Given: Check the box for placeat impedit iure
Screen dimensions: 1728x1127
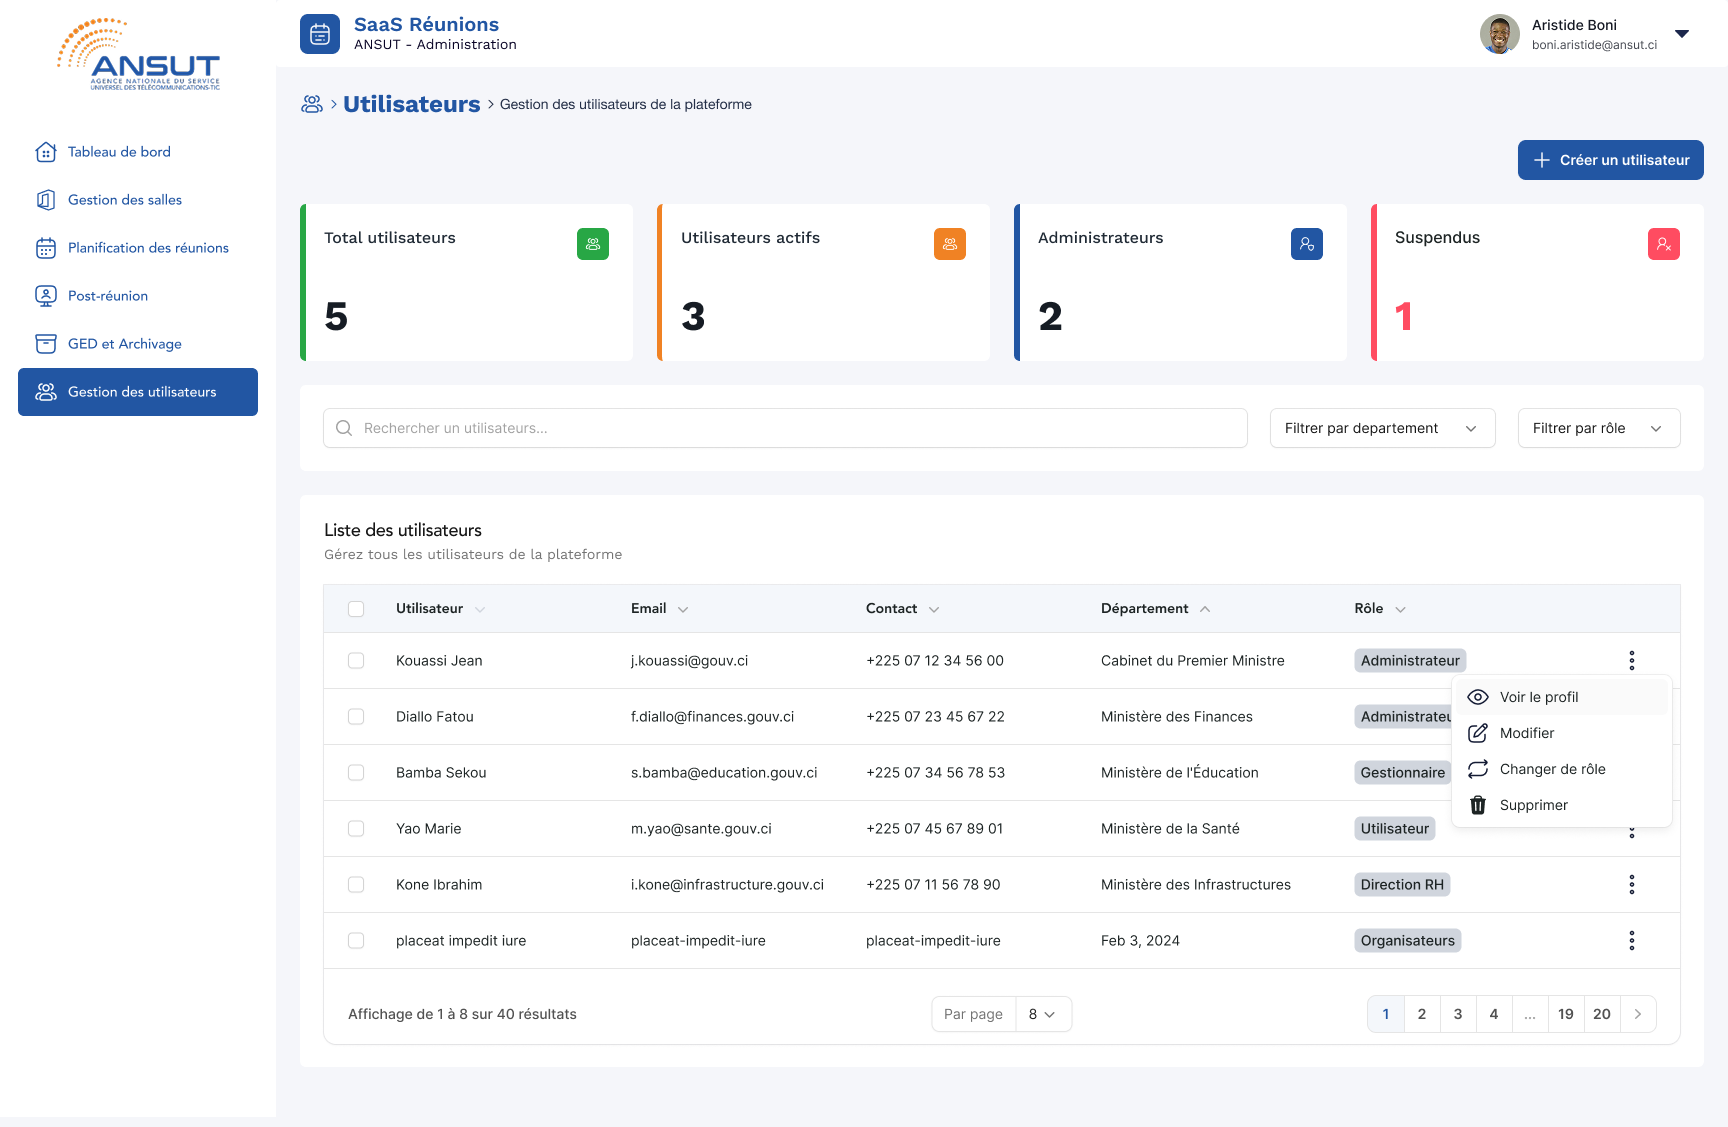Looking at the screenshot, I should [356, 941].
